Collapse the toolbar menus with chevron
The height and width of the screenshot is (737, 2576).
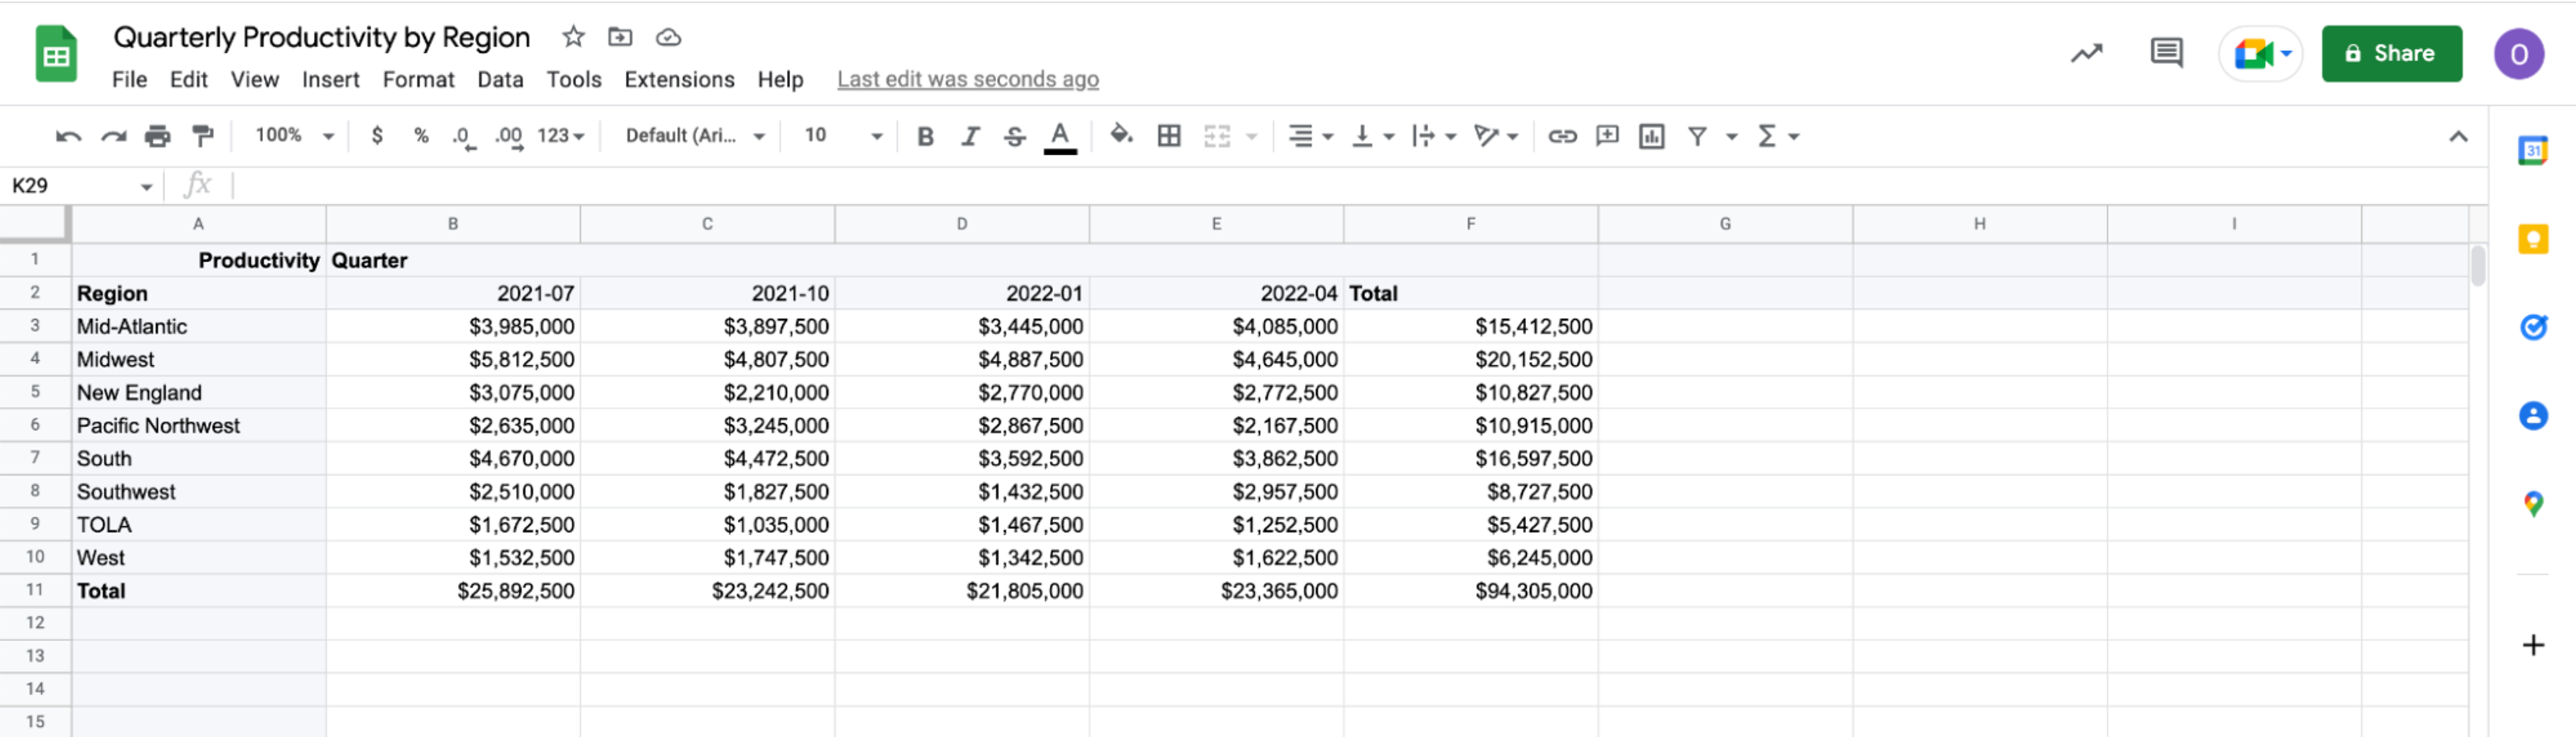(x=2458, y=136)
